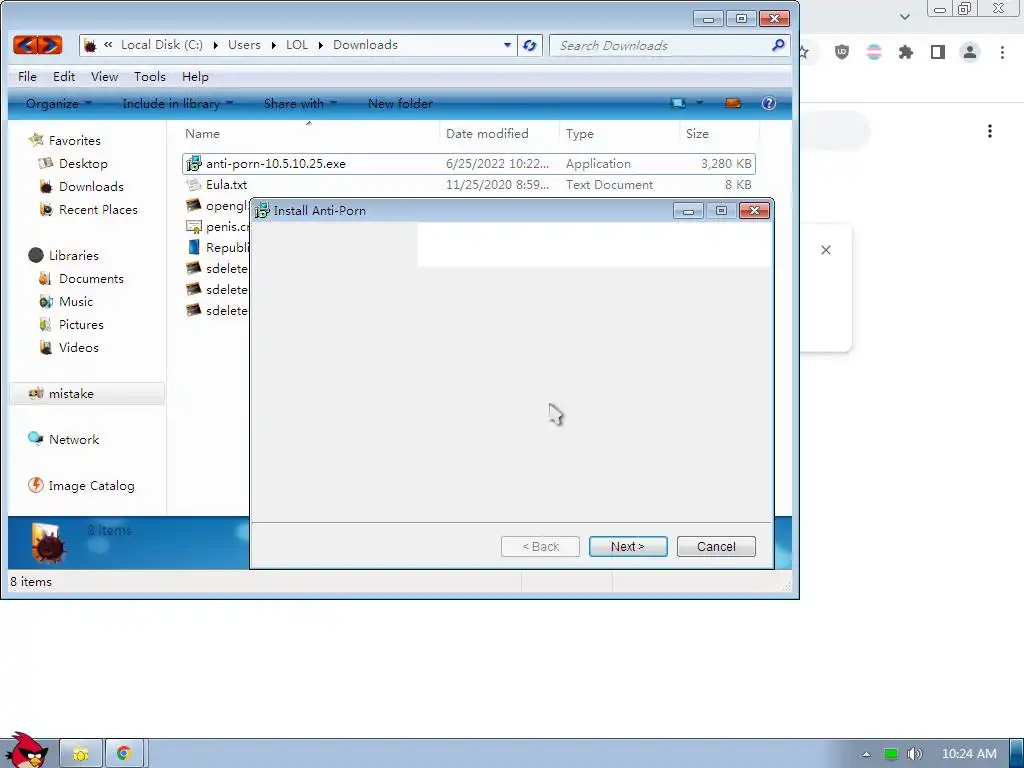
Task: Click Next in the Install Anti-Porn dialog
Action: pos(628,547)
